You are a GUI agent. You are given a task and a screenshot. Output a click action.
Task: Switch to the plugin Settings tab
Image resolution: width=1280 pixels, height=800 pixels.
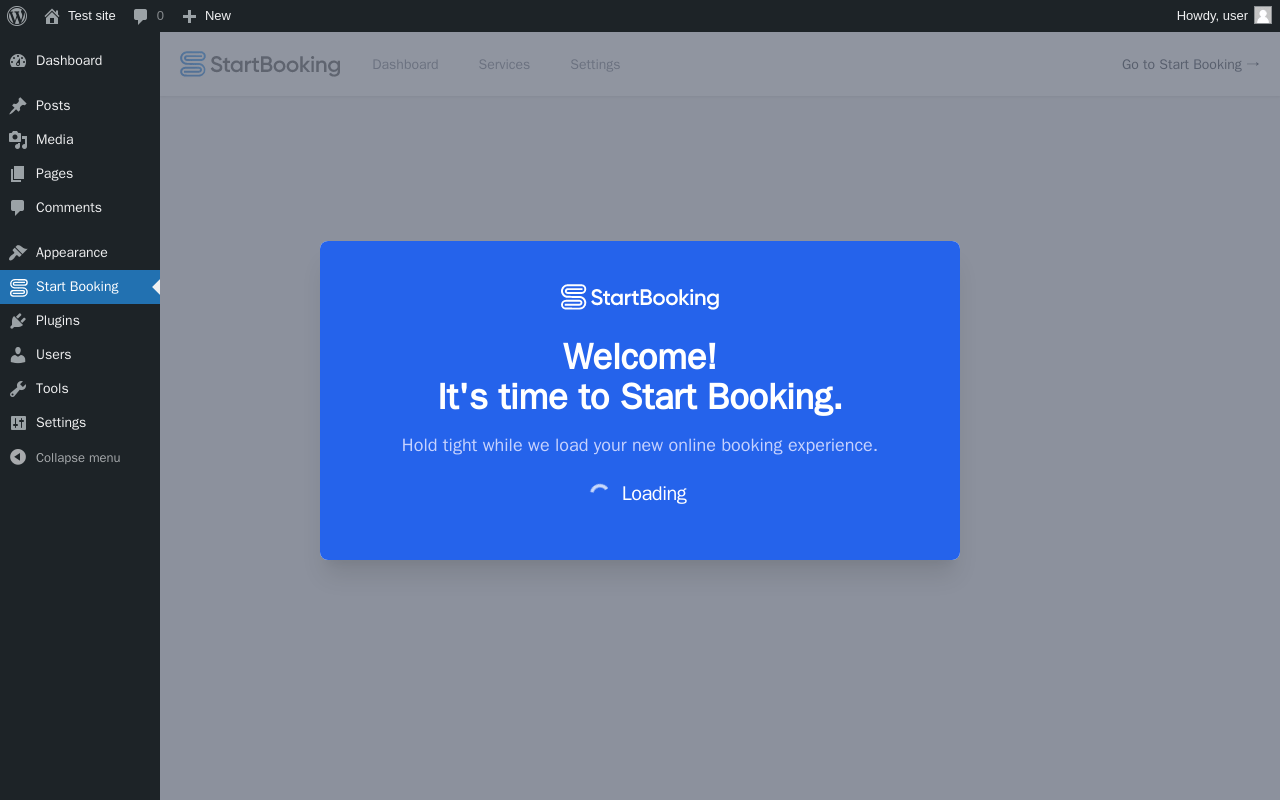click(595, 64)
